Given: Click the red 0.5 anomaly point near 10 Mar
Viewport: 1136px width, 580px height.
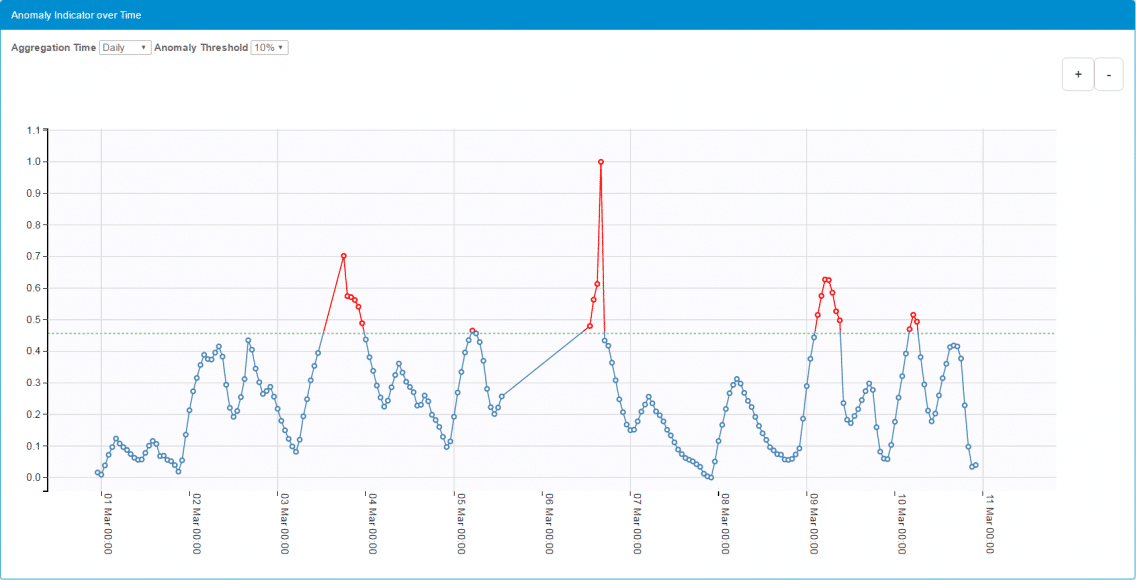Looking at the screenshot, I should pyautogui.click(x=911, y=315).
